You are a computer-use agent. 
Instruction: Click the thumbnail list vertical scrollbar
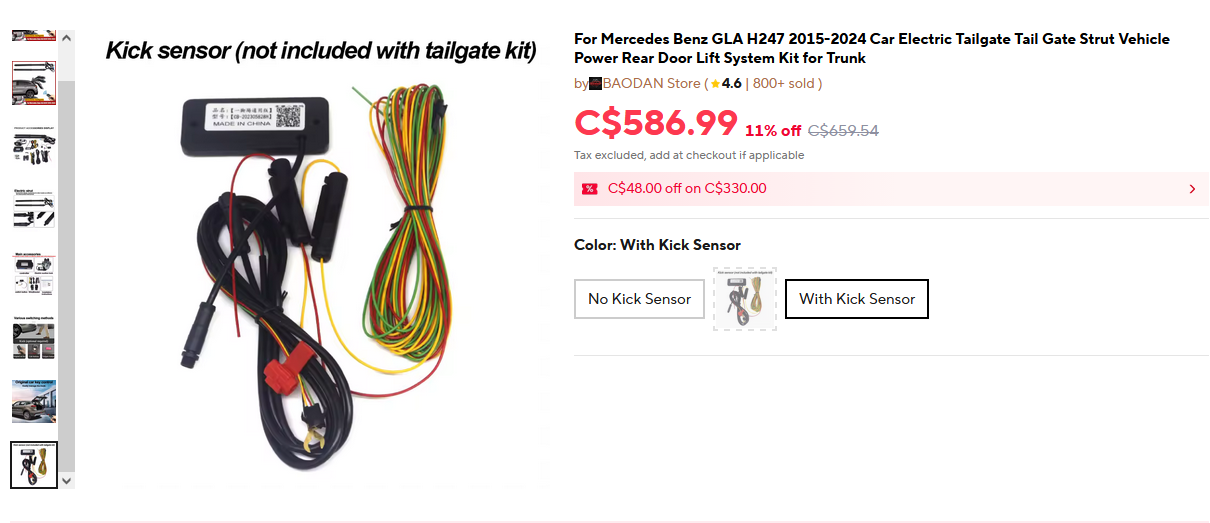click(67, 260)
